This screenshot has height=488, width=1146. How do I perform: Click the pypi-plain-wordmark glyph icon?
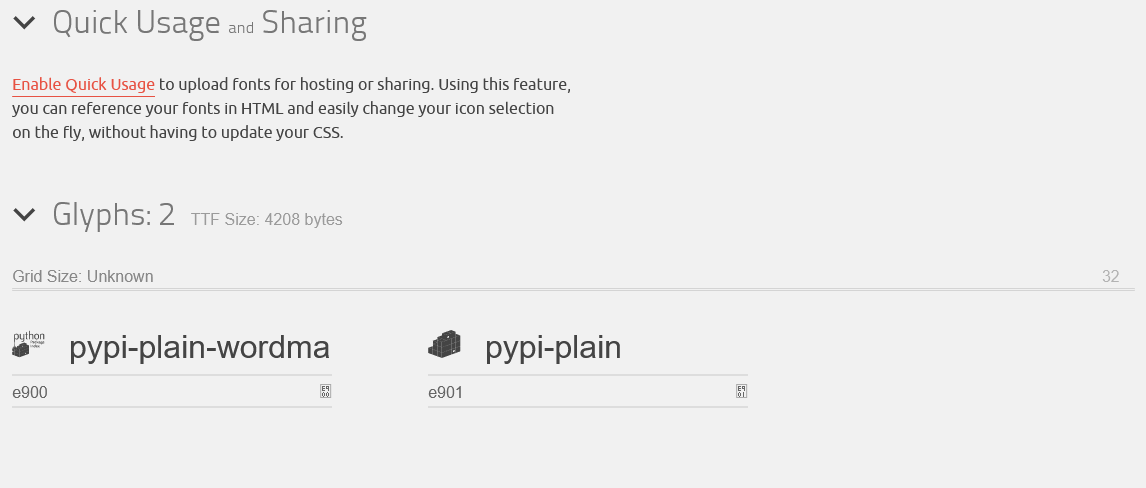(29, 344)
